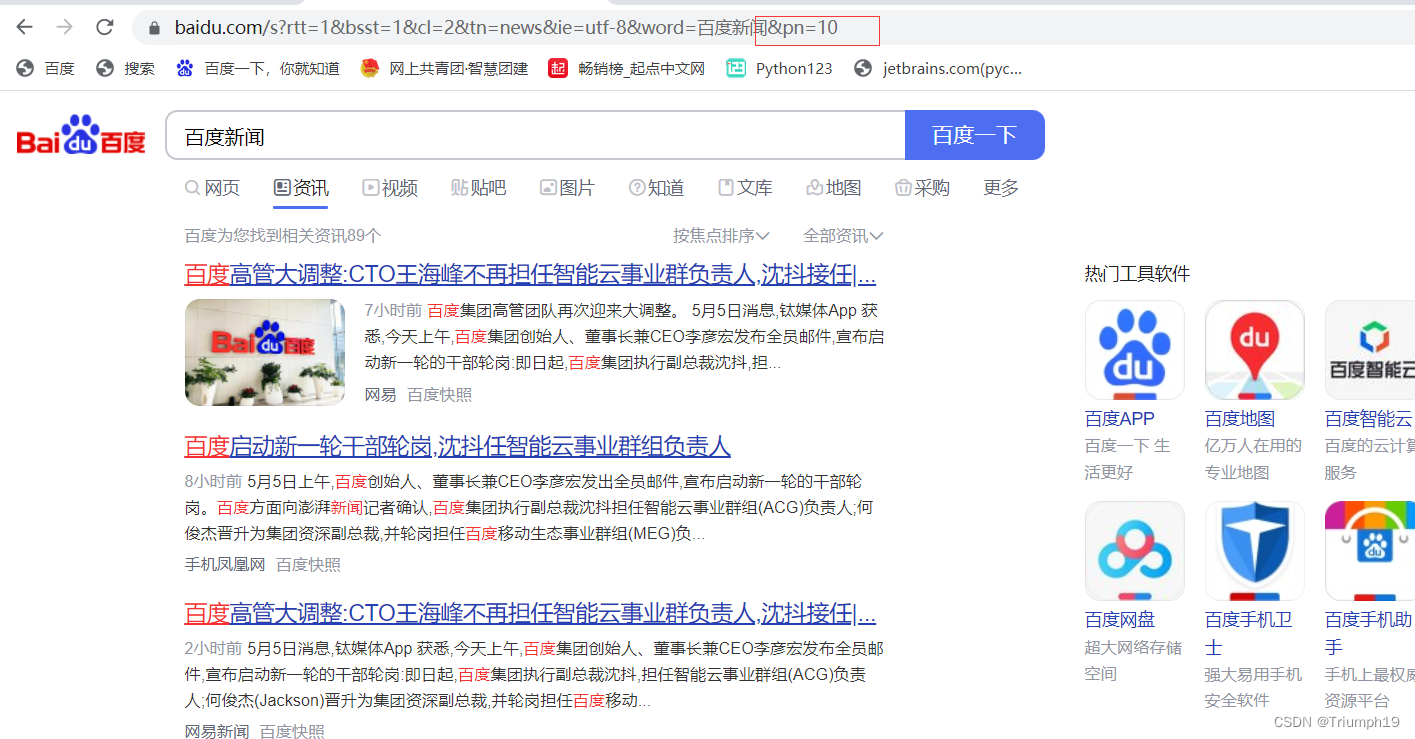Switch to the 网页 tab
Screen dimensions: 1415x739
pyautogui.click(x=212, y=188)
